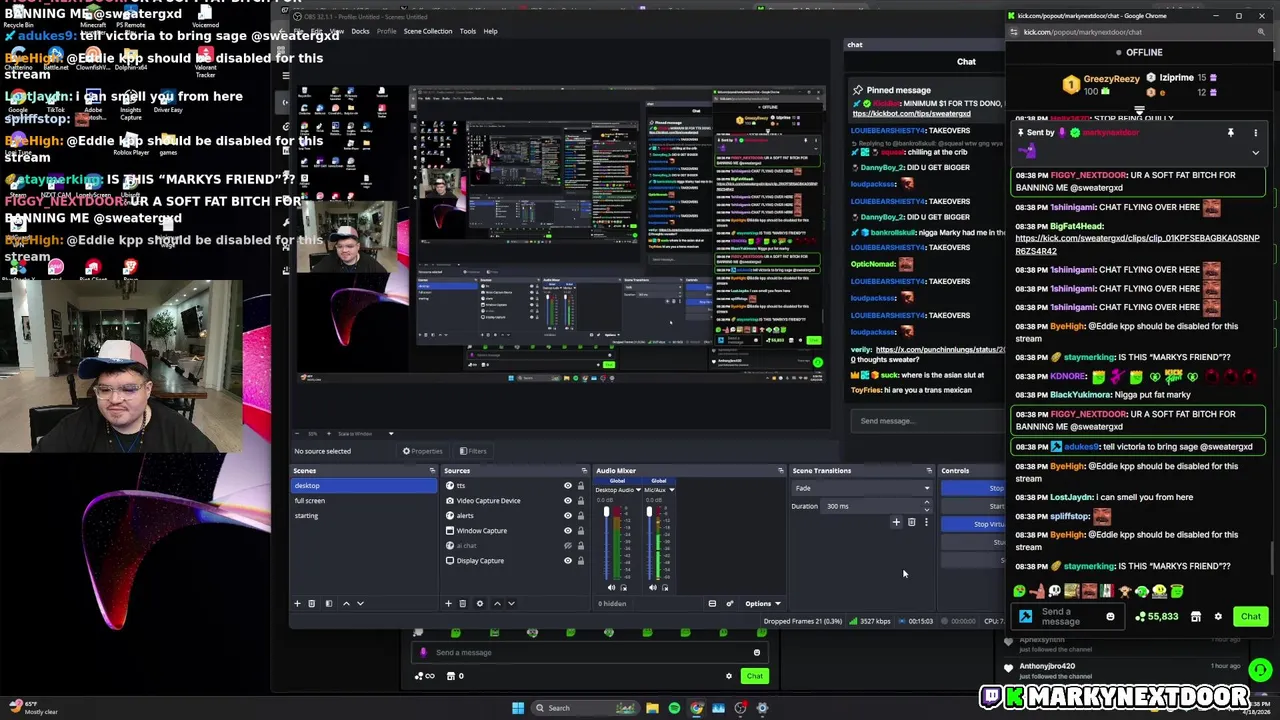Click the green Chat send button in Kick popout
Image resolution: width=1280 pixels, height=720 pixels.
click(x=1250, y=617)
